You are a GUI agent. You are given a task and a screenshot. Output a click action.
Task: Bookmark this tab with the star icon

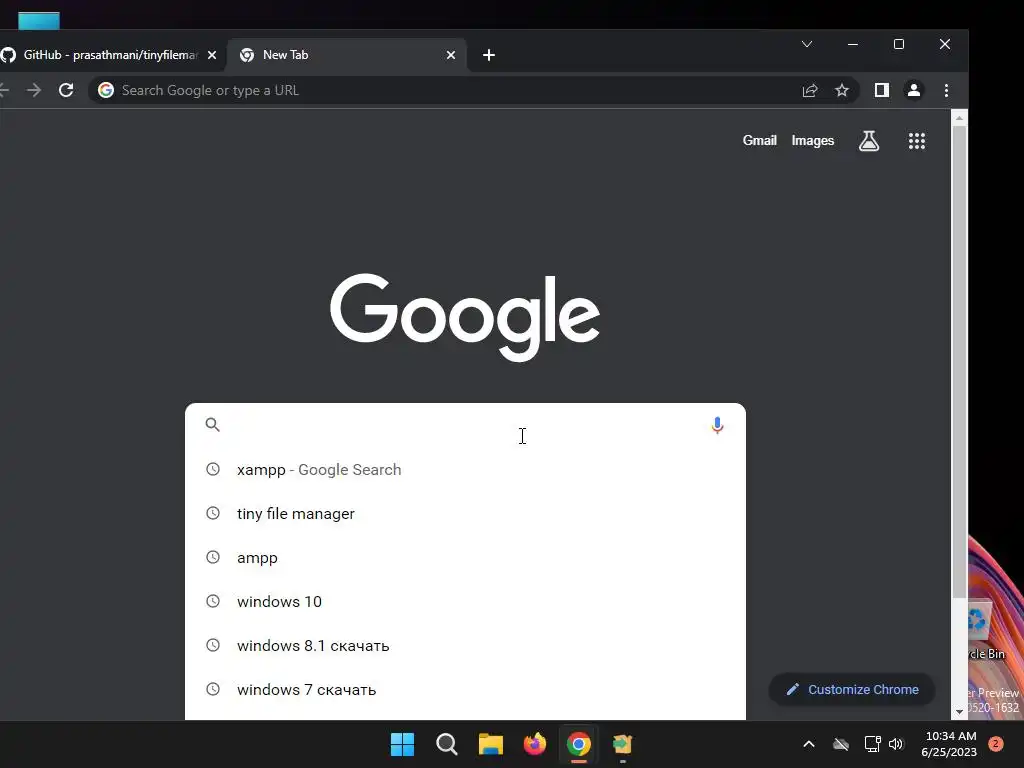(842, 90)
